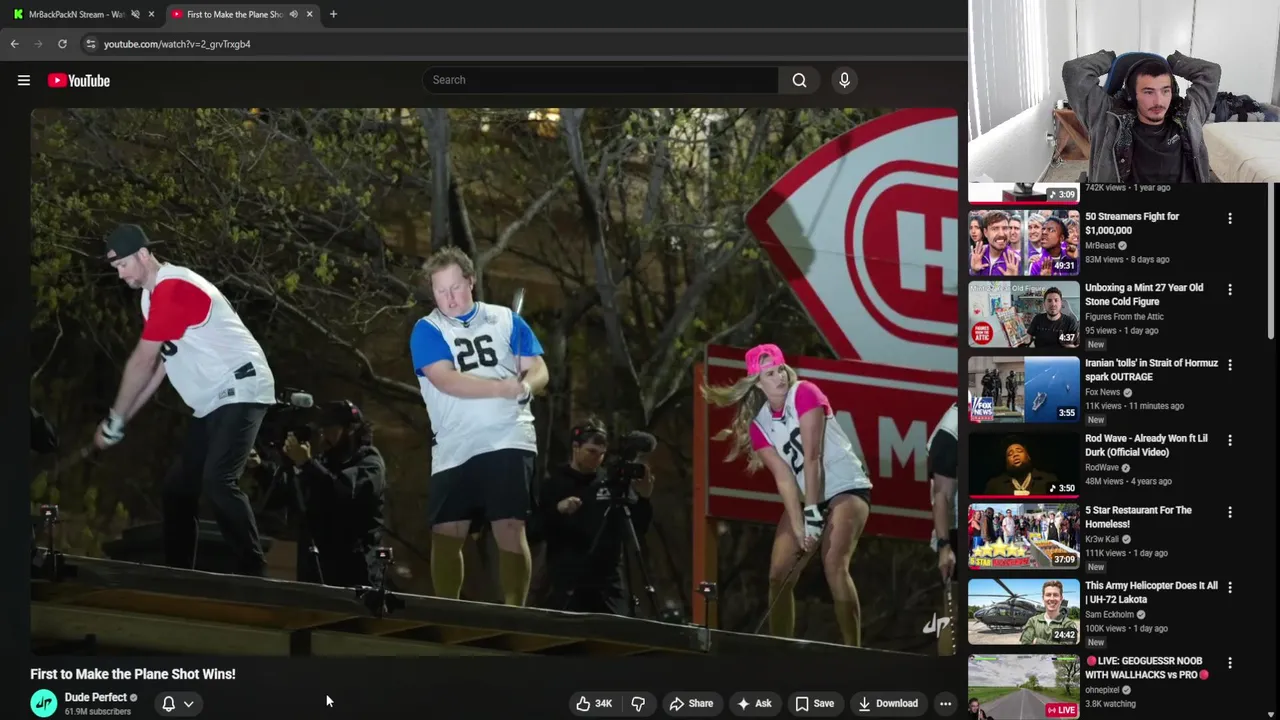Image resolution: width=1280 pixels, height=720 pixels.
Task: Open the Fox News Strait of Hormuz thumbnail
Action: (x=1024, y=390)
